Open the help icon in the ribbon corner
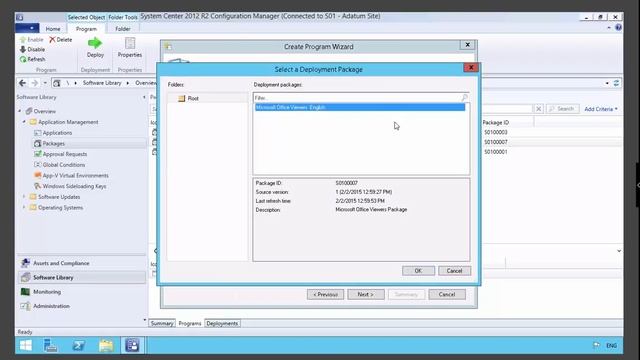Viewport: 640px width, 360px height. [x=618, y=28]
